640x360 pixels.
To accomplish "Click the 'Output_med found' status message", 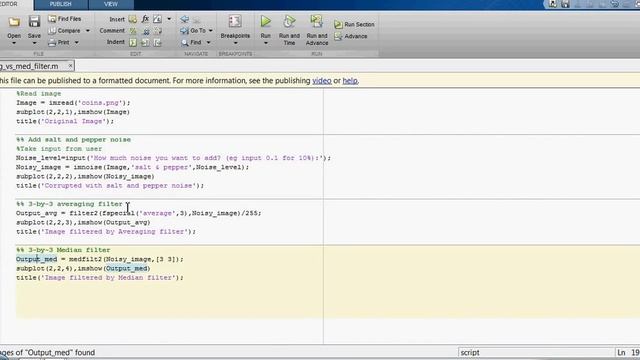I will (x=47, y=353).
